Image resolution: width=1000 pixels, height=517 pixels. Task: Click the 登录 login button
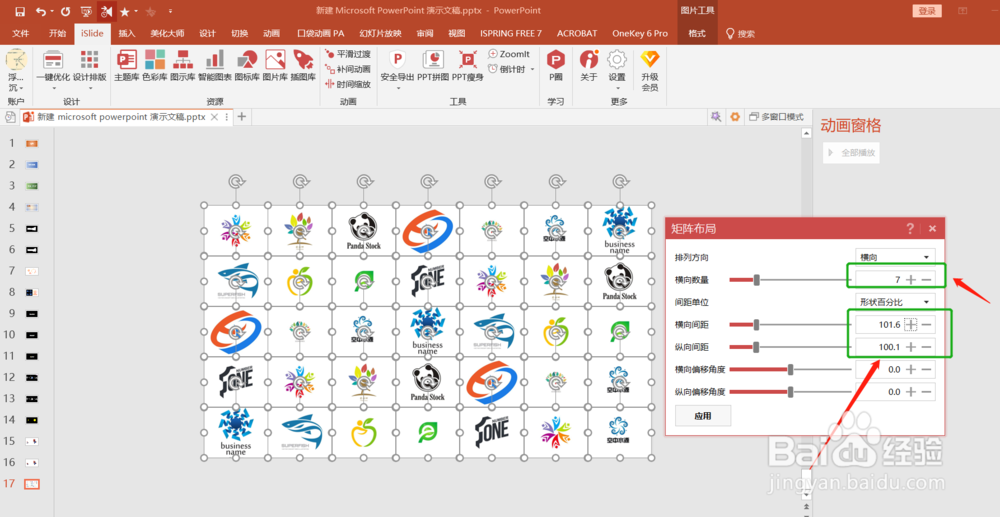[x=927, y=11]
